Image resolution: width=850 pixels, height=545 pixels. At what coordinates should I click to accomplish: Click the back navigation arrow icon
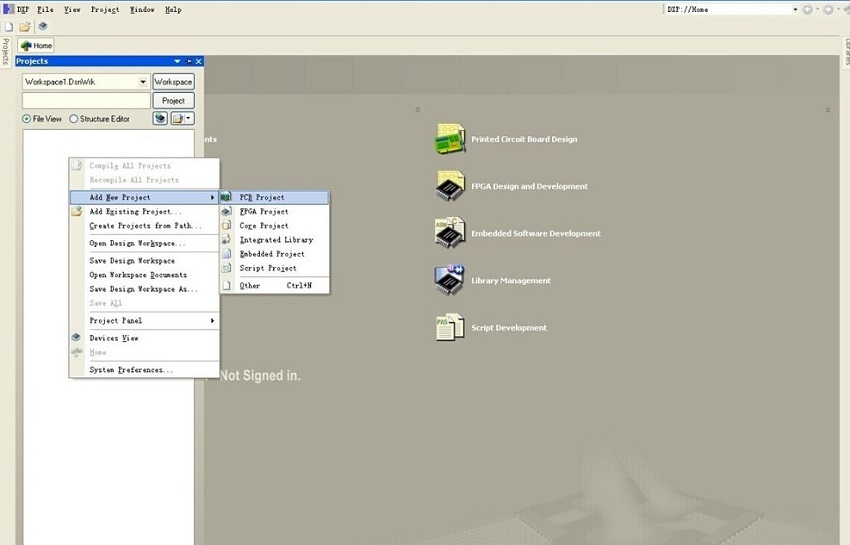(x=808, y=9)
